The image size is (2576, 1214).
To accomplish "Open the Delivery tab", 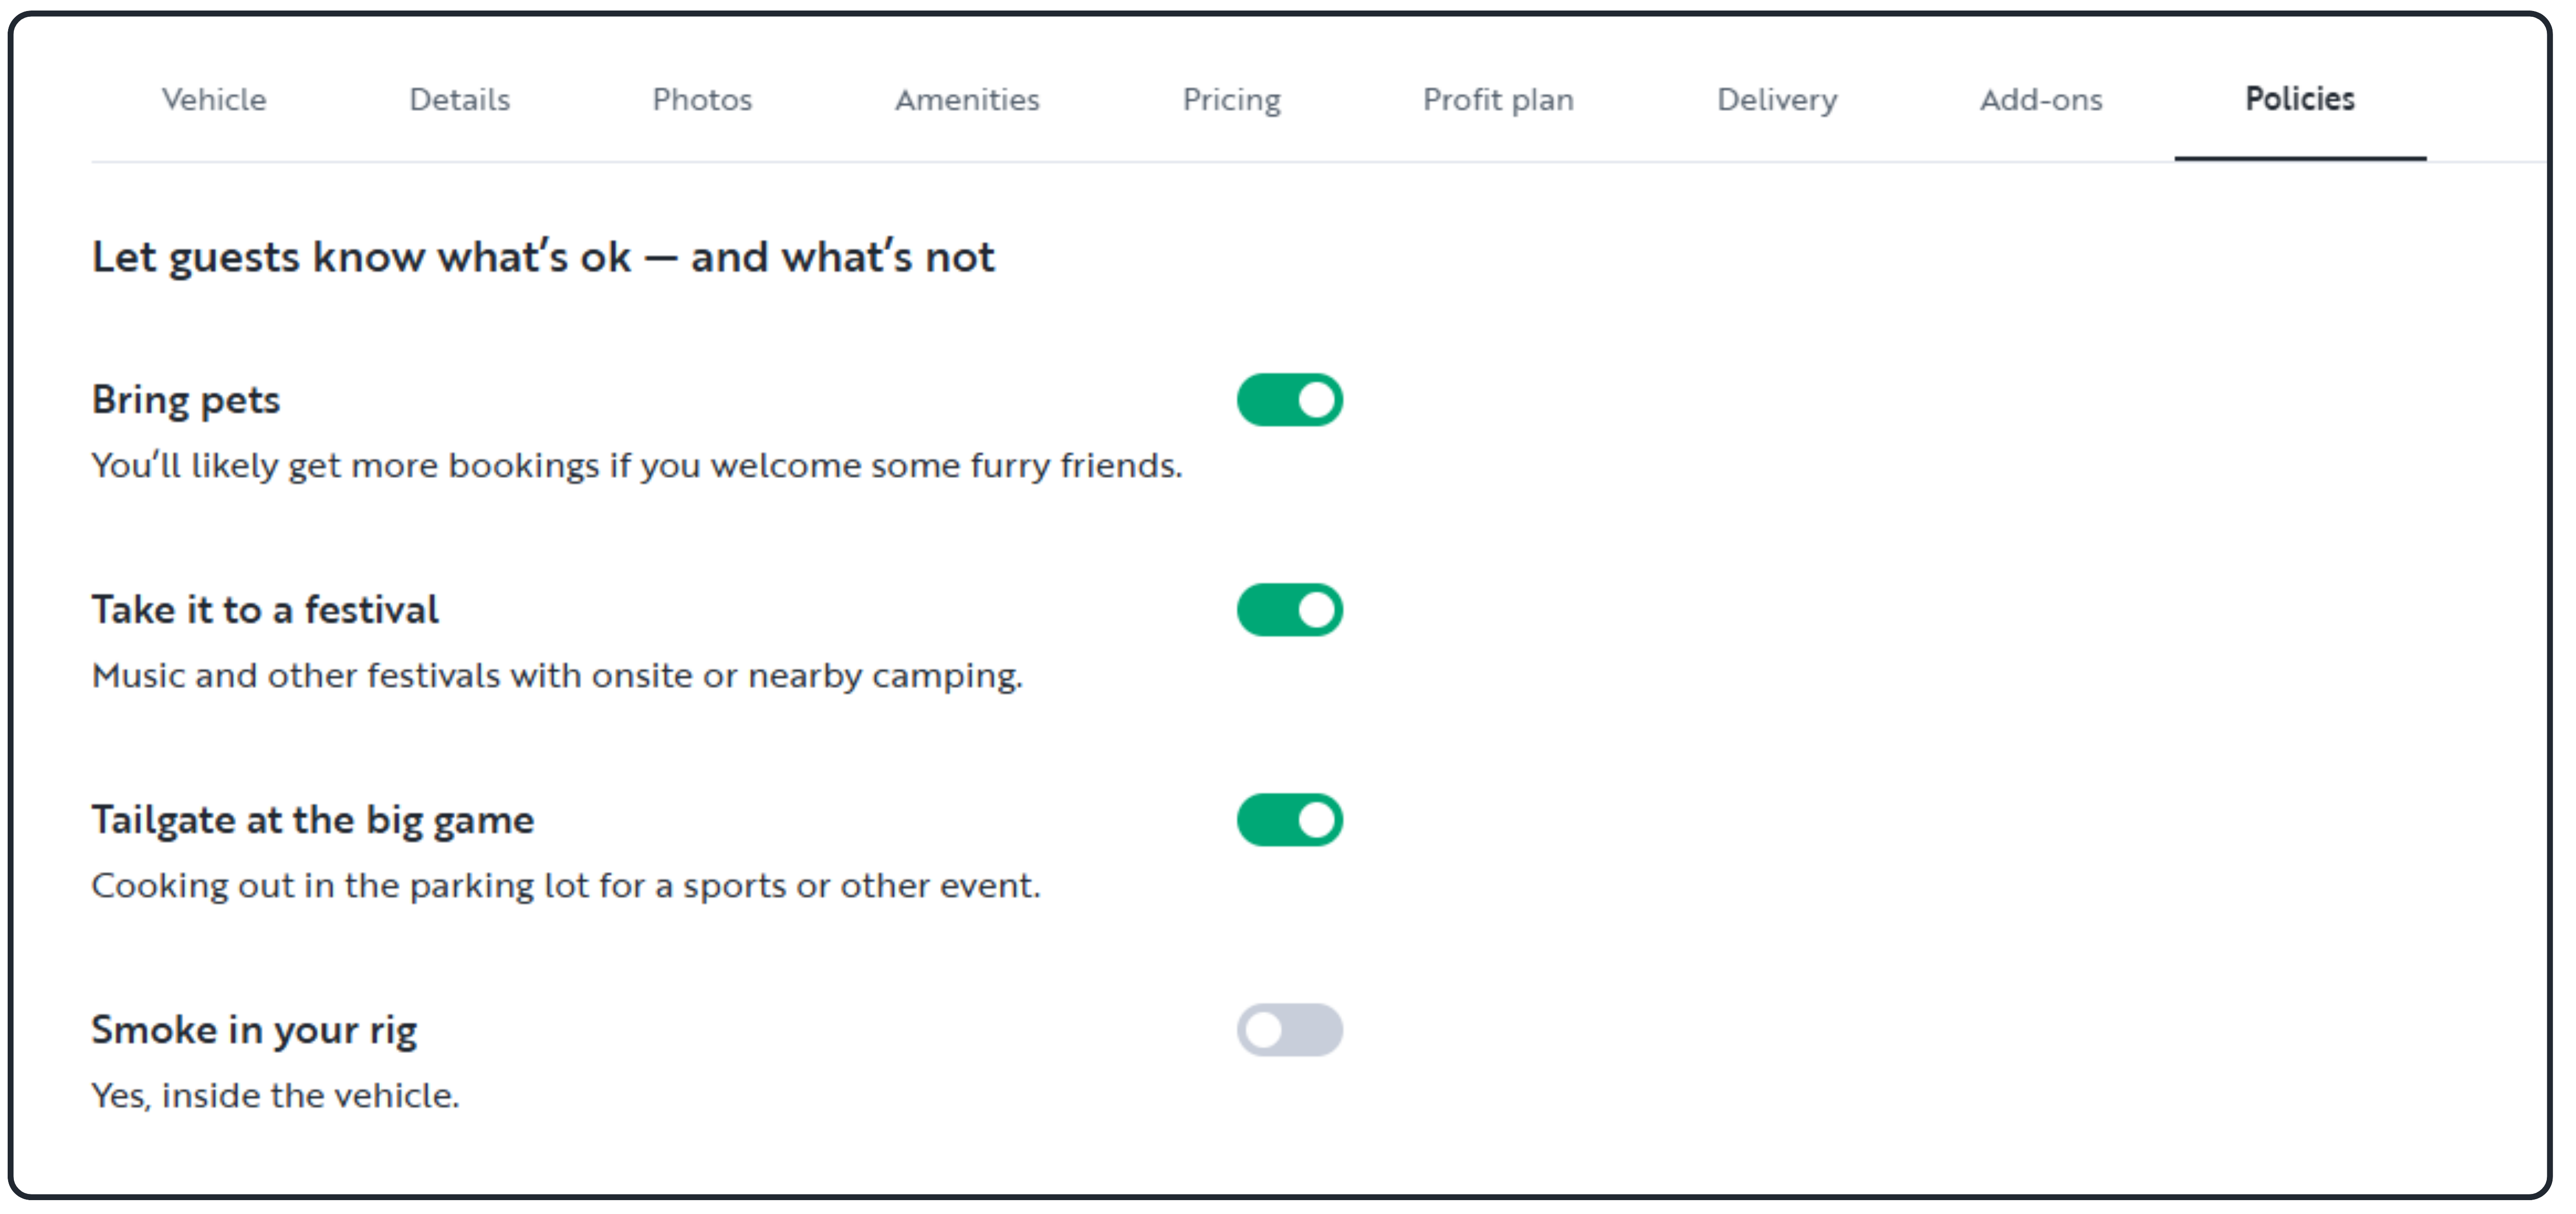I will pos(1777,100).
